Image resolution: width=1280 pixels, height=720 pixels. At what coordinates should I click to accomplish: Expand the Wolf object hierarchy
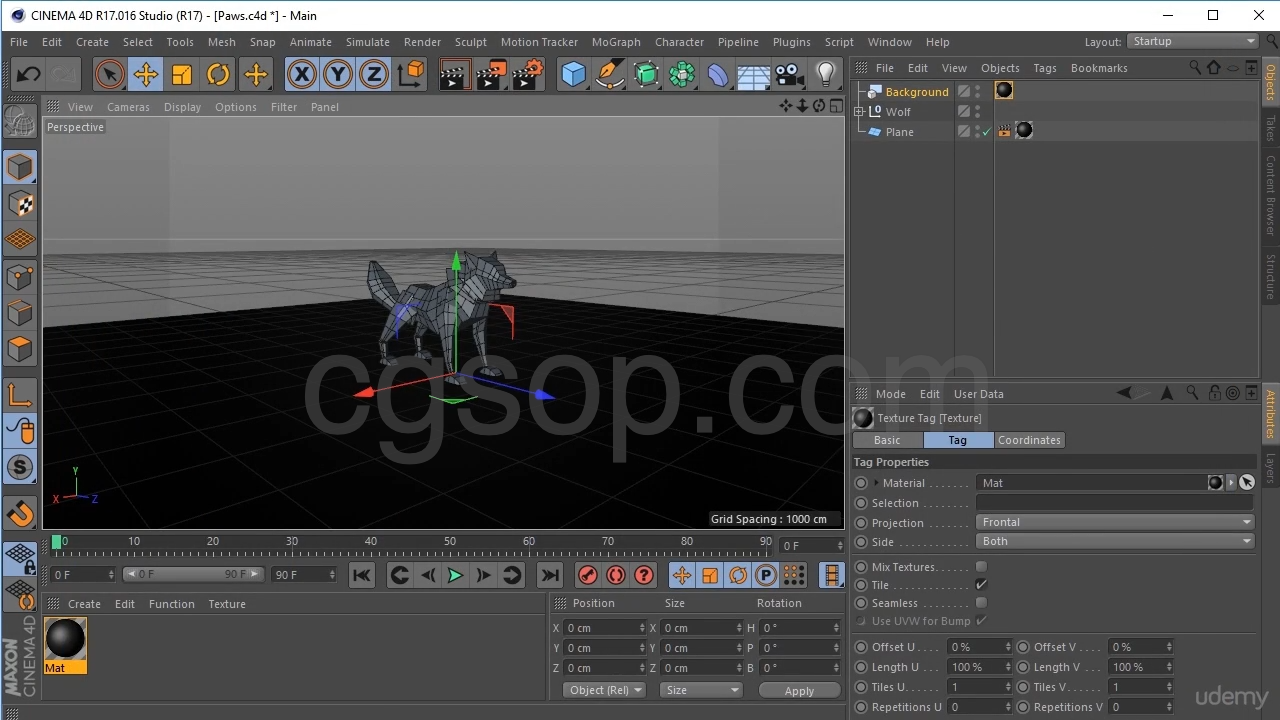click(858, 111)
